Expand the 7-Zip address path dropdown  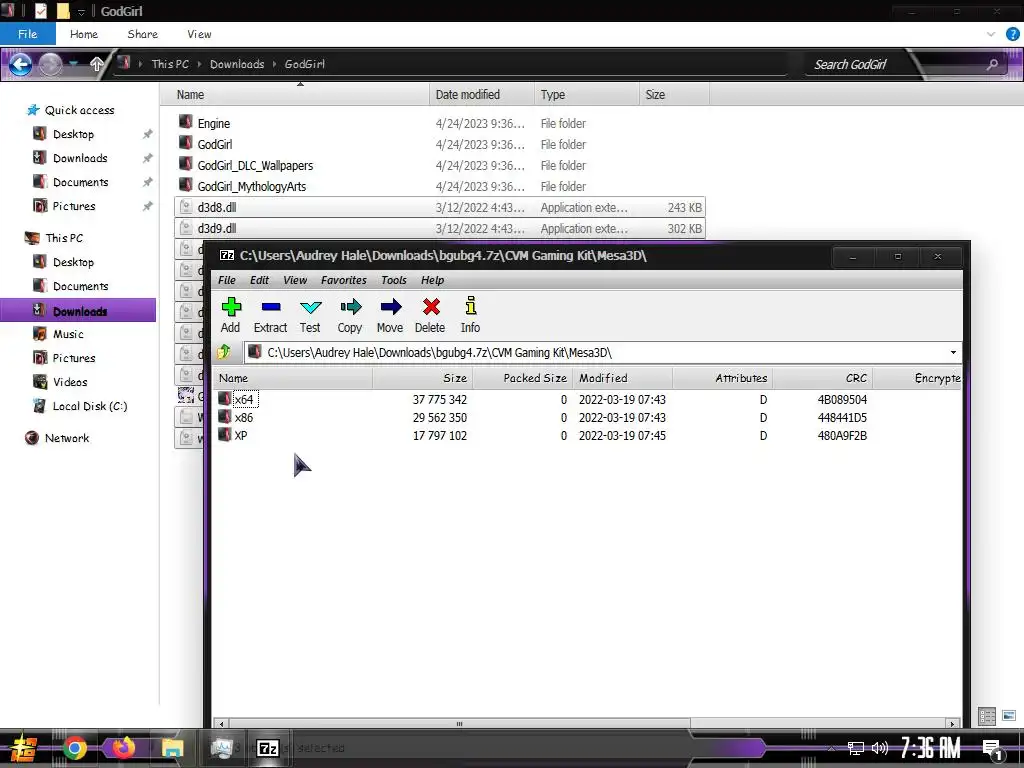pos(953,353)
